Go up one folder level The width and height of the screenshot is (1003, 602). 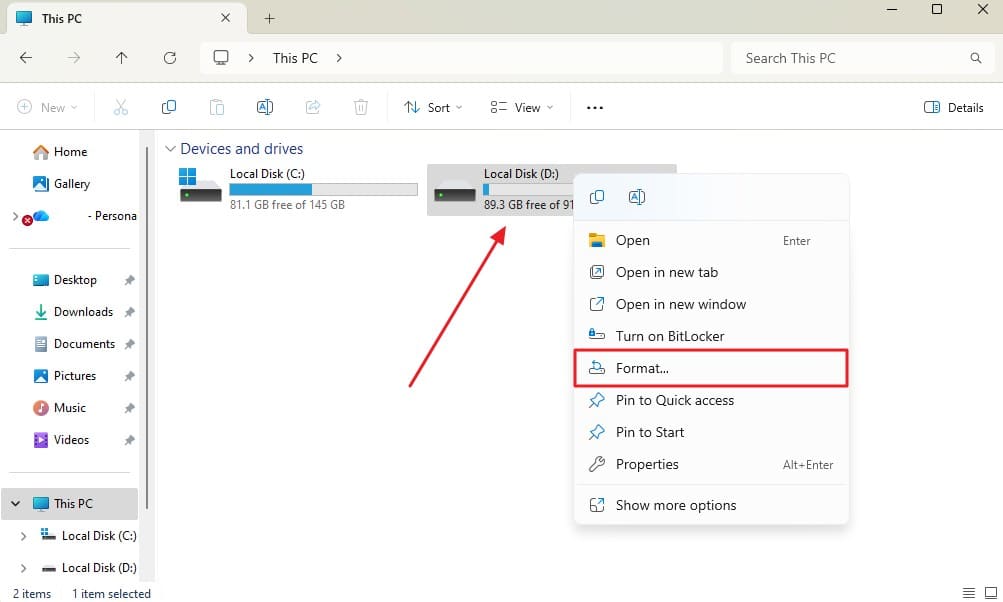[x=122, y=58]
